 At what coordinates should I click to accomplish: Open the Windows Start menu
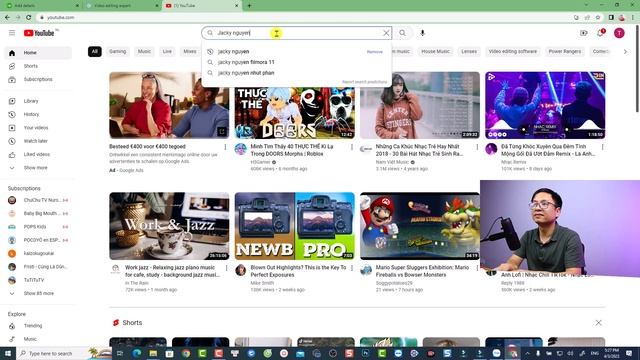[x=8, y=353]
